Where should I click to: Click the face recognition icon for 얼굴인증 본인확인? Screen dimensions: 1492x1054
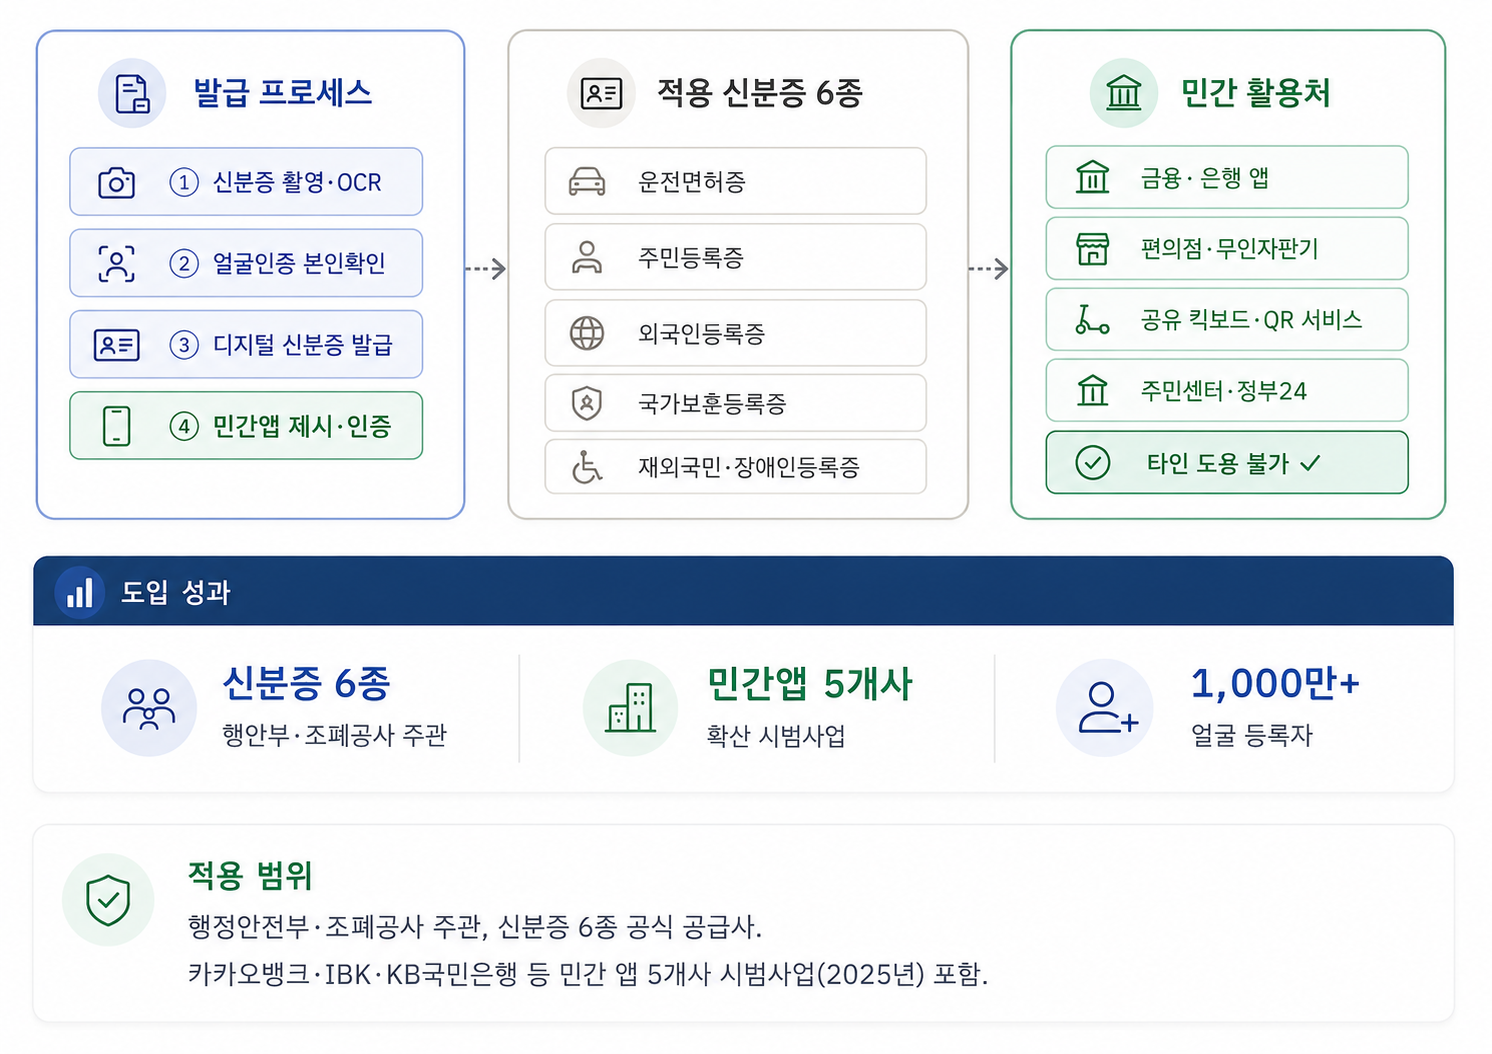tap(117, 264)
